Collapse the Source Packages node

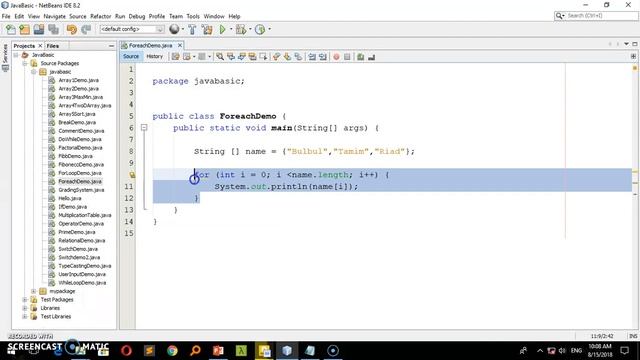tap(25, 63)
